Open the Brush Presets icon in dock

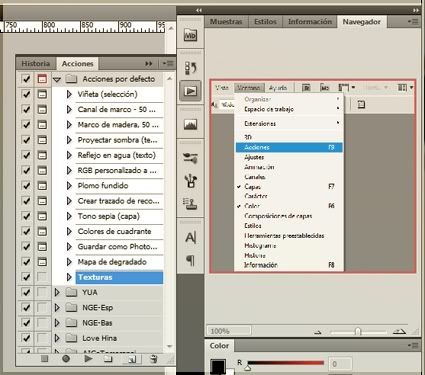190,158
